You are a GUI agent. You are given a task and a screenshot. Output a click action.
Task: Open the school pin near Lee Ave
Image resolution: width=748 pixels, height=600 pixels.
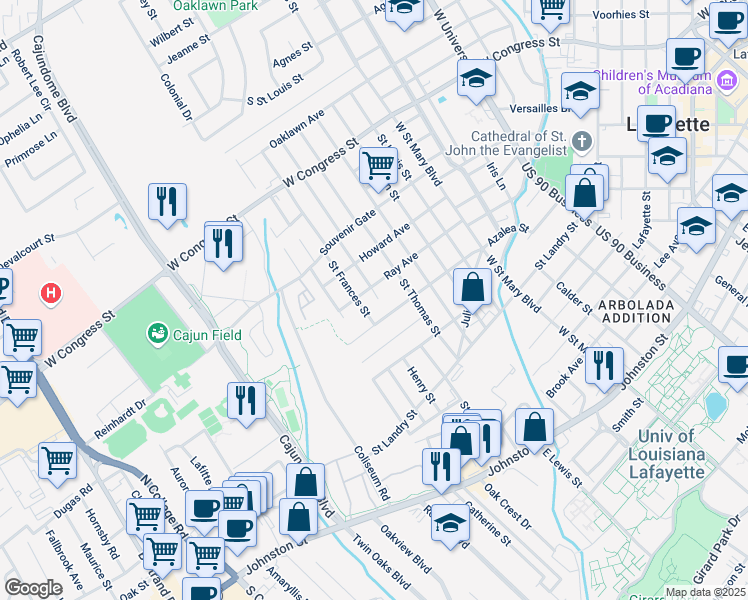[696, 229]
